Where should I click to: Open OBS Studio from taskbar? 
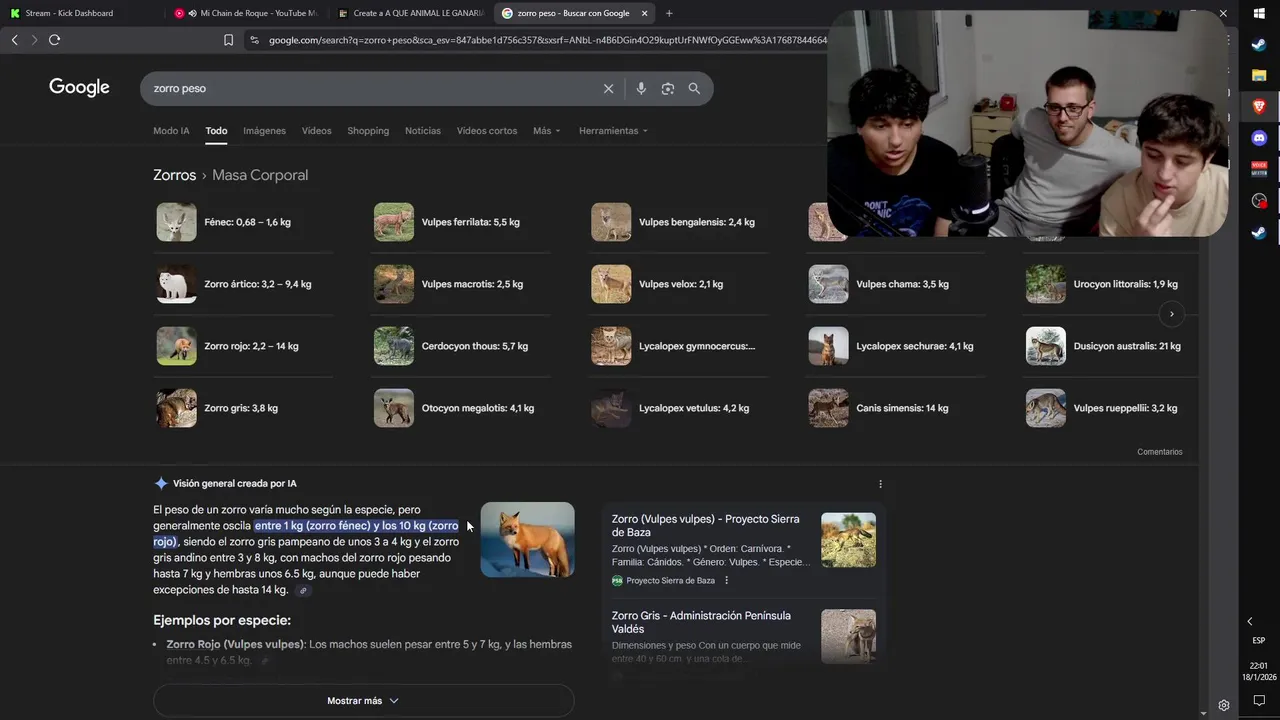(x=1259, y=201)
